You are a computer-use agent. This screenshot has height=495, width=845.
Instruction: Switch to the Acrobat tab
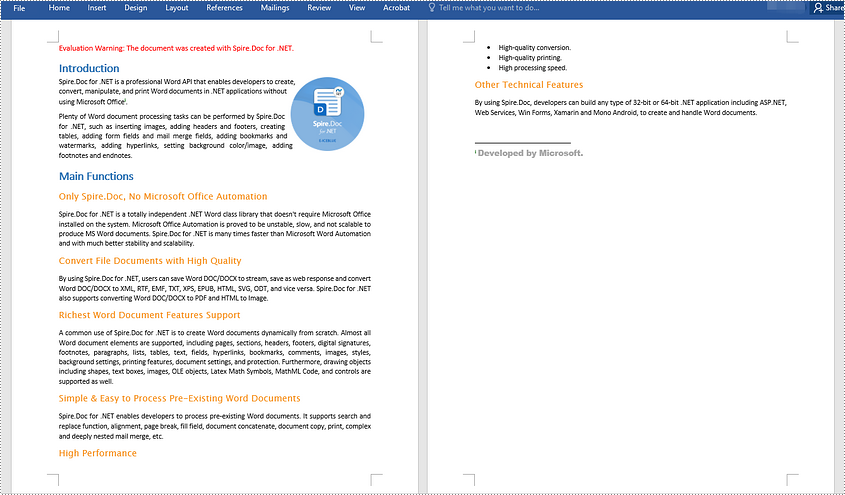tap(397, 8)
